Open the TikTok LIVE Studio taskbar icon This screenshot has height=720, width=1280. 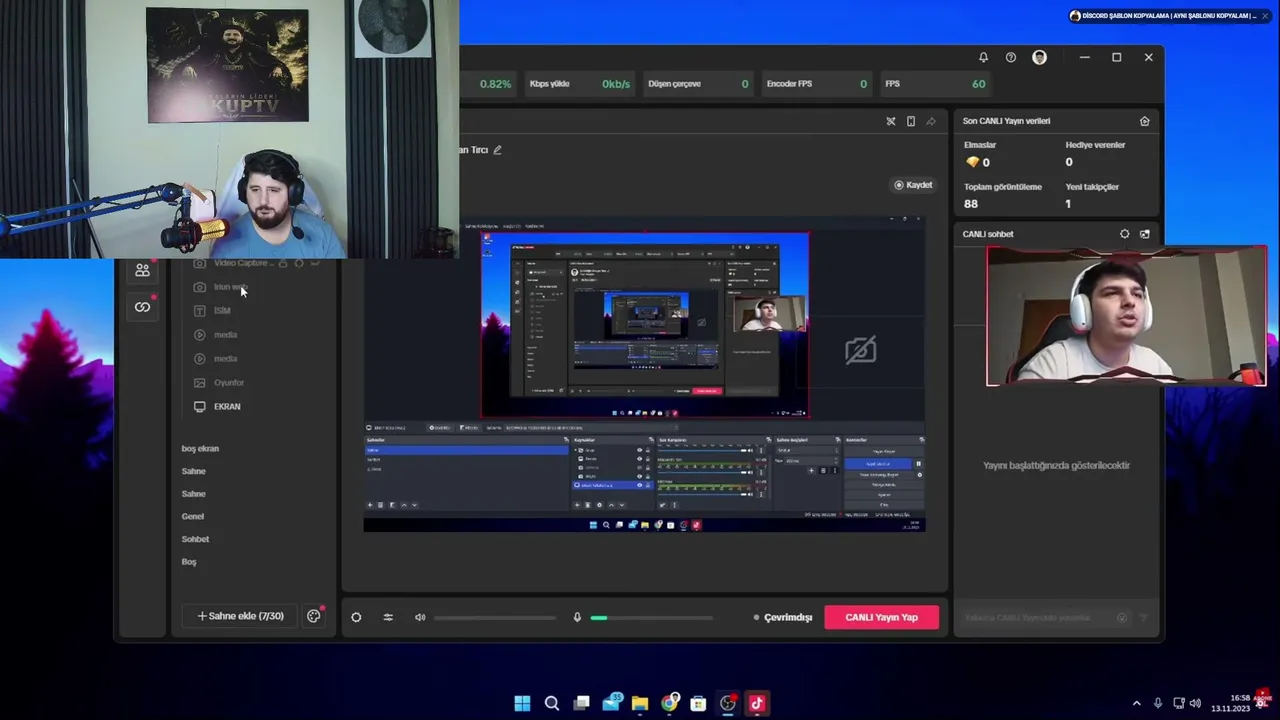(x=757, y=703)
